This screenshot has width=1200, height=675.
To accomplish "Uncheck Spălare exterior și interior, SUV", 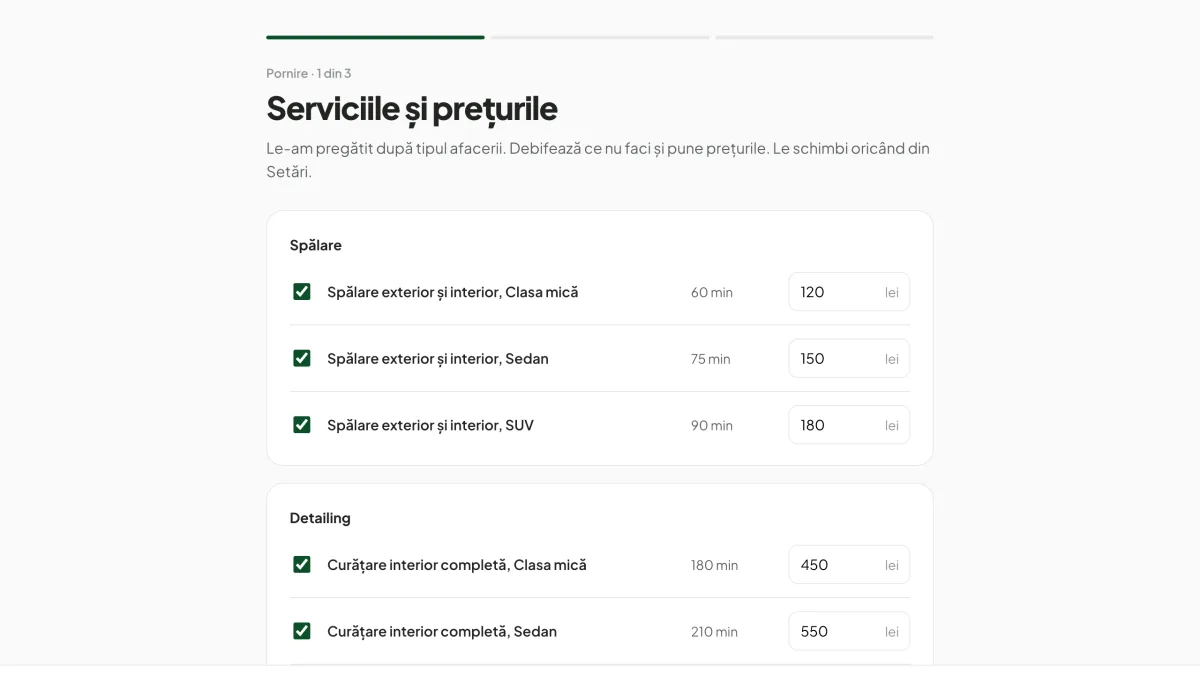I will click(301, 425).
